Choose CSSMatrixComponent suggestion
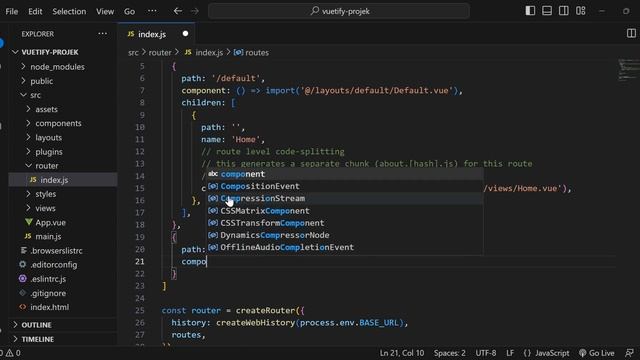 pos(344,211)
